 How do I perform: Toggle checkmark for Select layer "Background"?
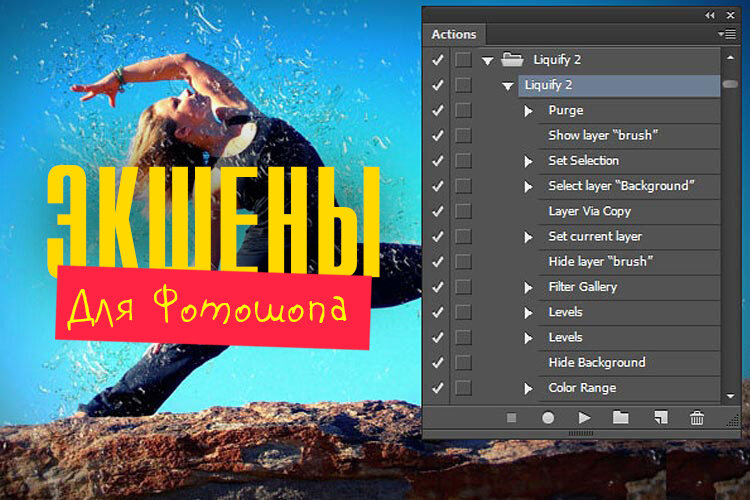437,186
